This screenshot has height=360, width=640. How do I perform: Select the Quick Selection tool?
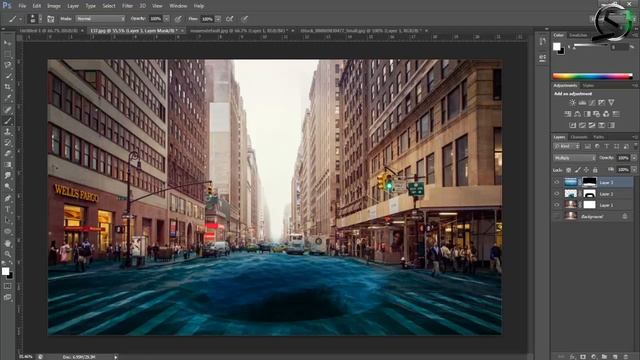(x=7, y=76)
